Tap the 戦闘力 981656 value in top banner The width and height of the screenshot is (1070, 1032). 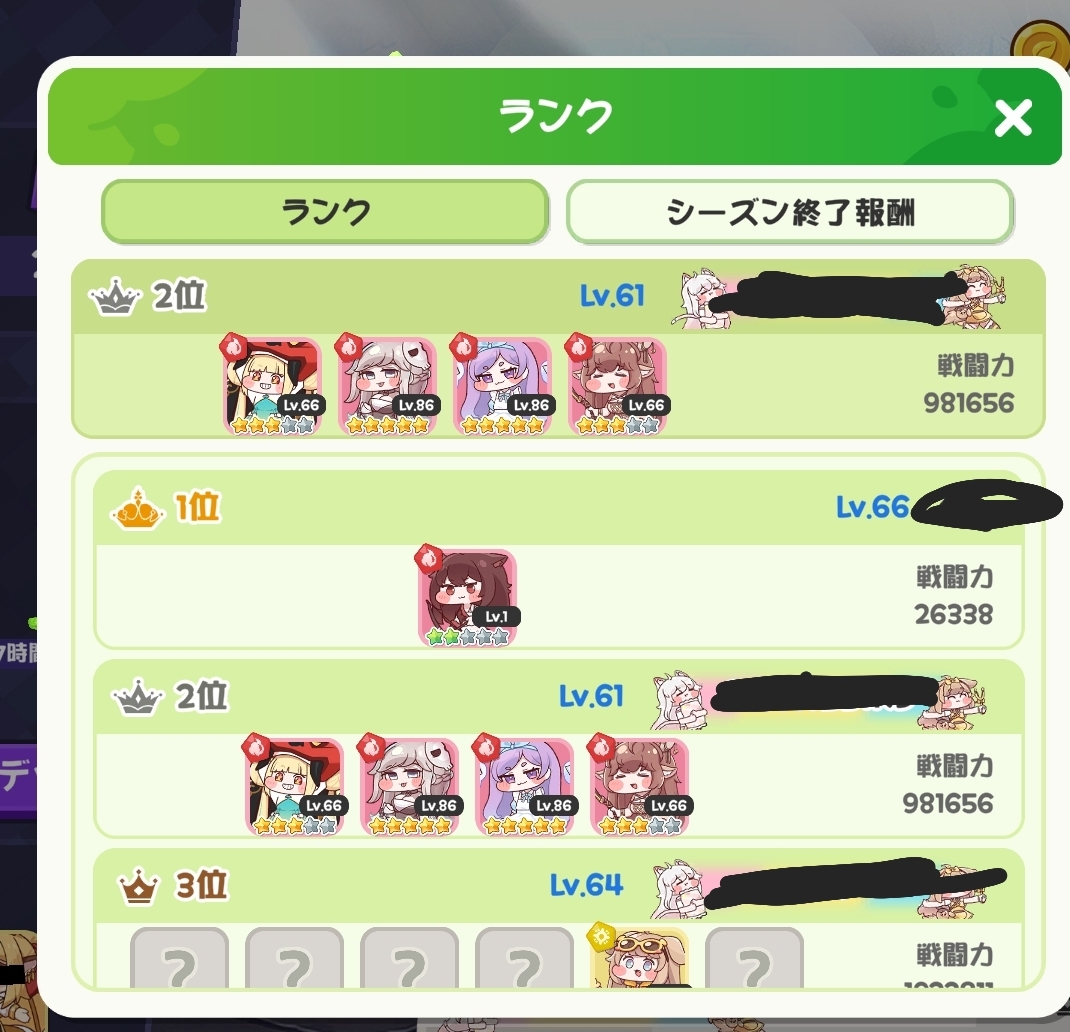[968, 403]
